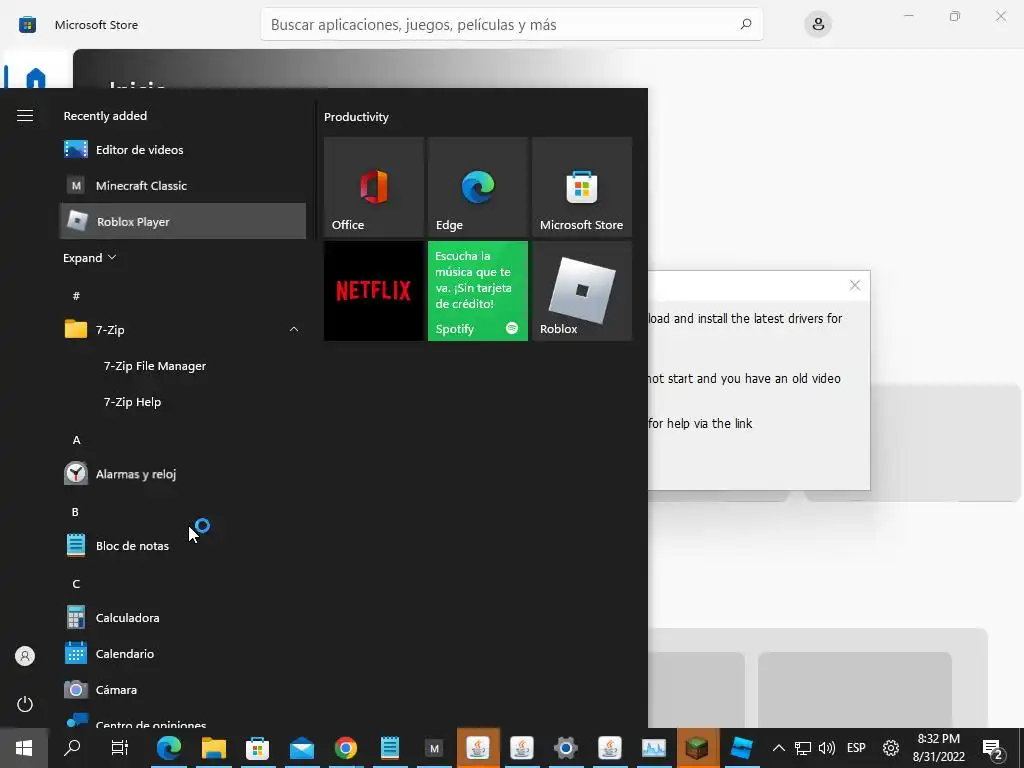Switch to Minecraft Classic 'M' taskbar icon
The width and height of the screenshot is (1024, 768).
tap(434, 748)
